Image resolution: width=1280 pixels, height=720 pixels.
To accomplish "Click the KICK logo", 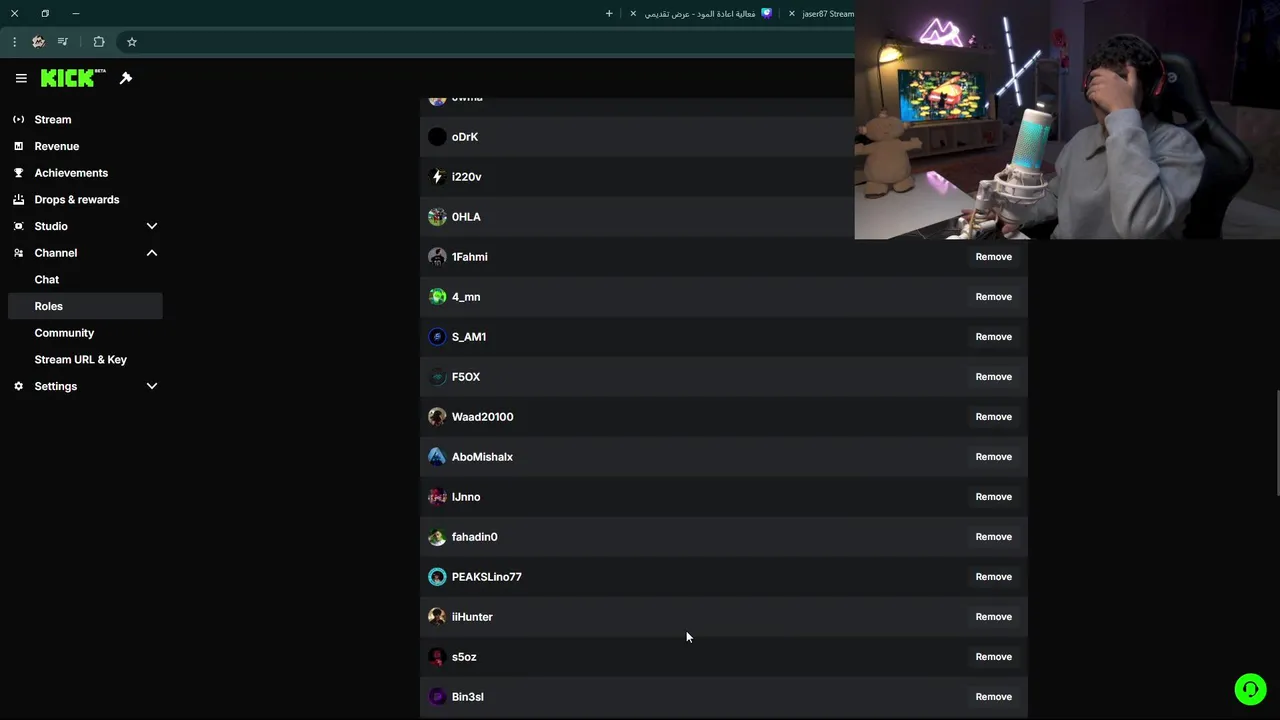I will click(73, 78).
